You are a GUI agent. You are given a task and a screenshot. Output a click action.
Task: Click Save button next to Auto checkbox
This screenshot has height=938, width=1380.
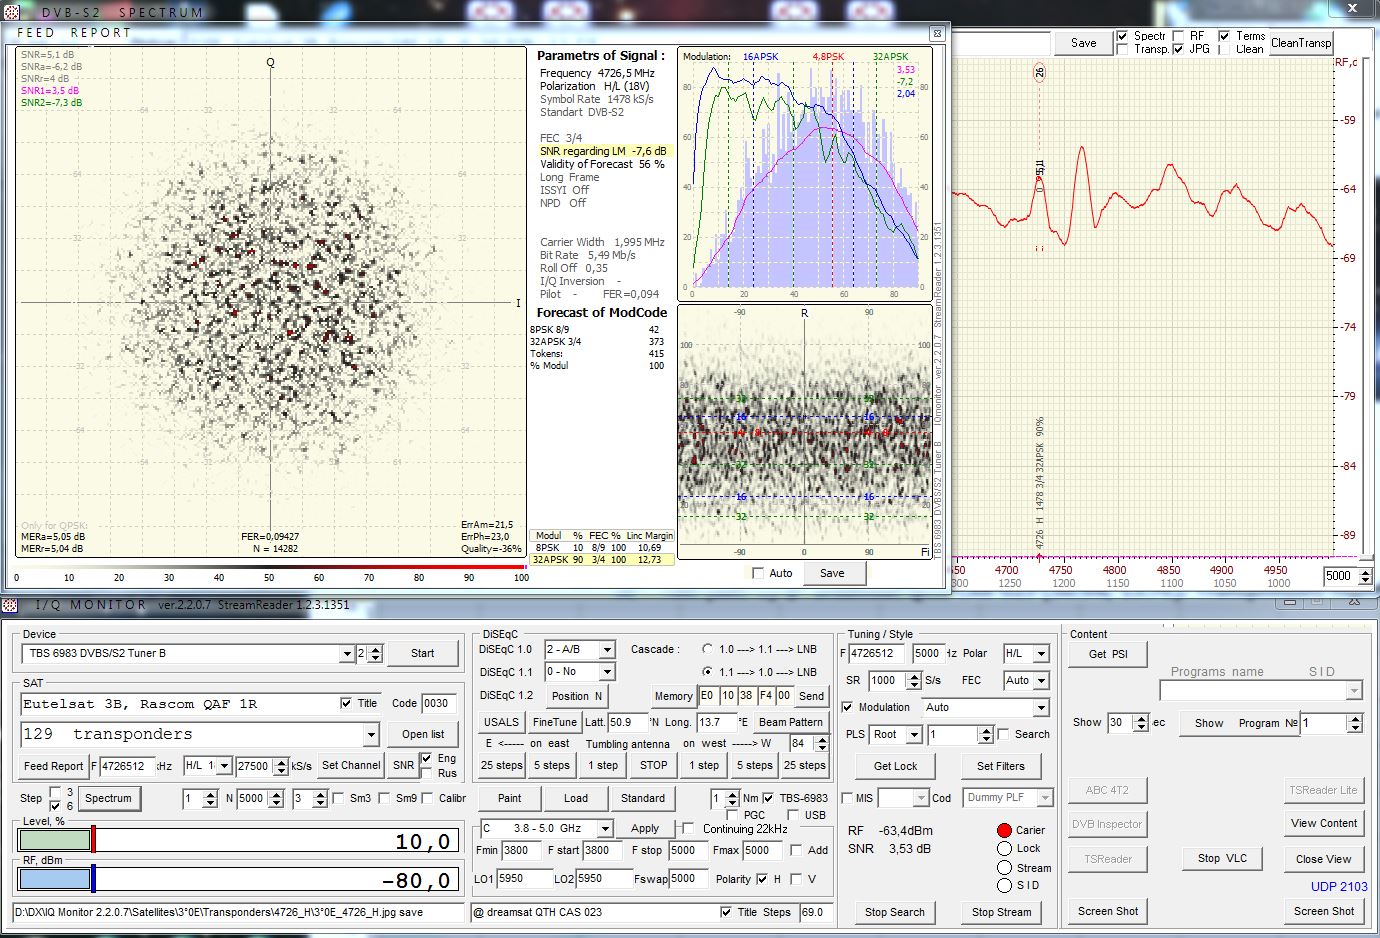[832, 573]
